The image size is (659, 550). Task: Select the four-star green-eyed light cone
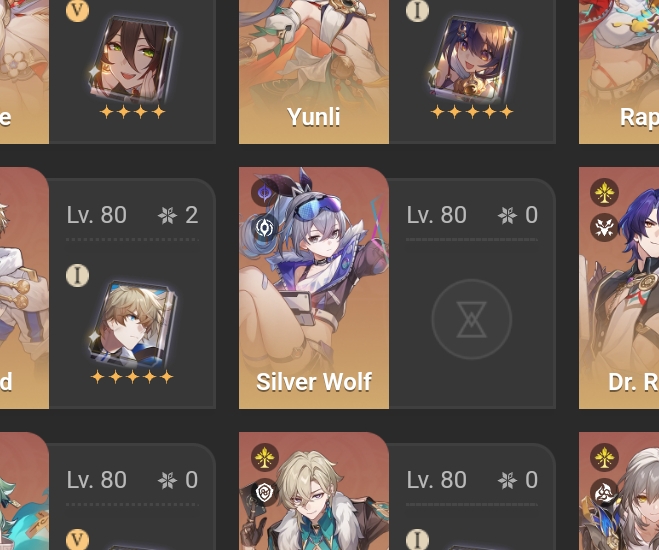[x=132, y=61]
